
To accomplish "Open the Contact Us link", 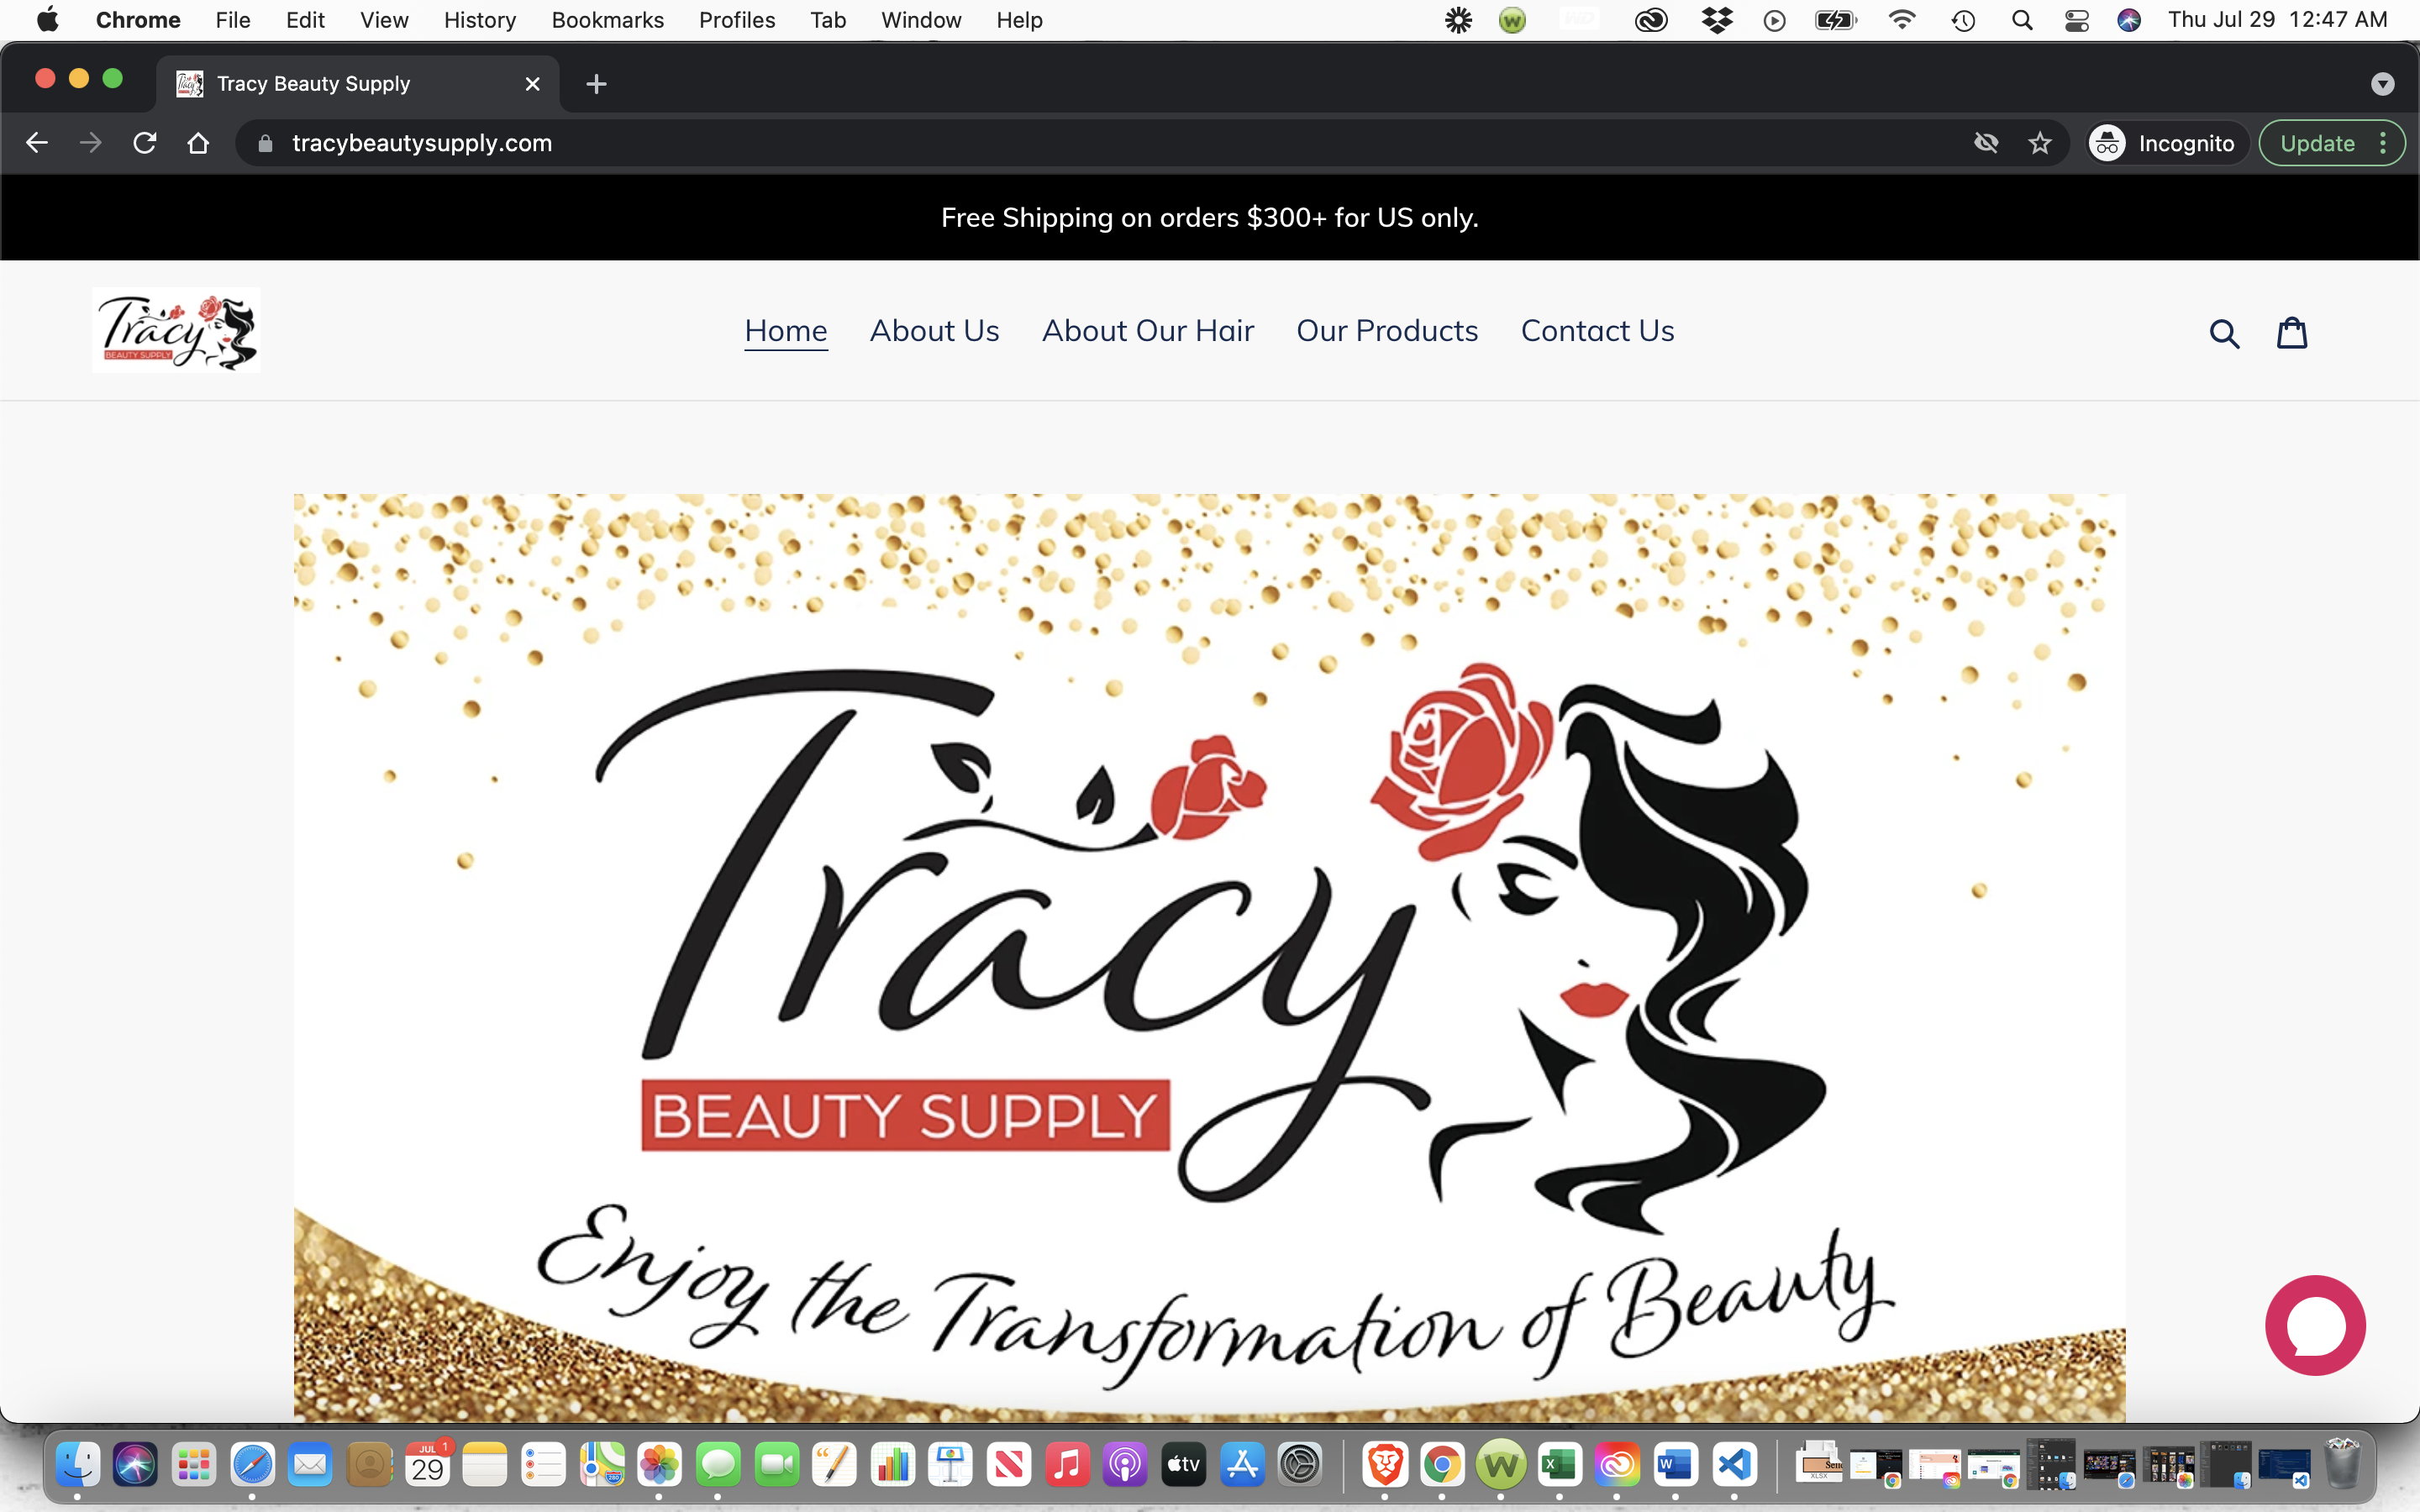I will tap(1597, 331).
